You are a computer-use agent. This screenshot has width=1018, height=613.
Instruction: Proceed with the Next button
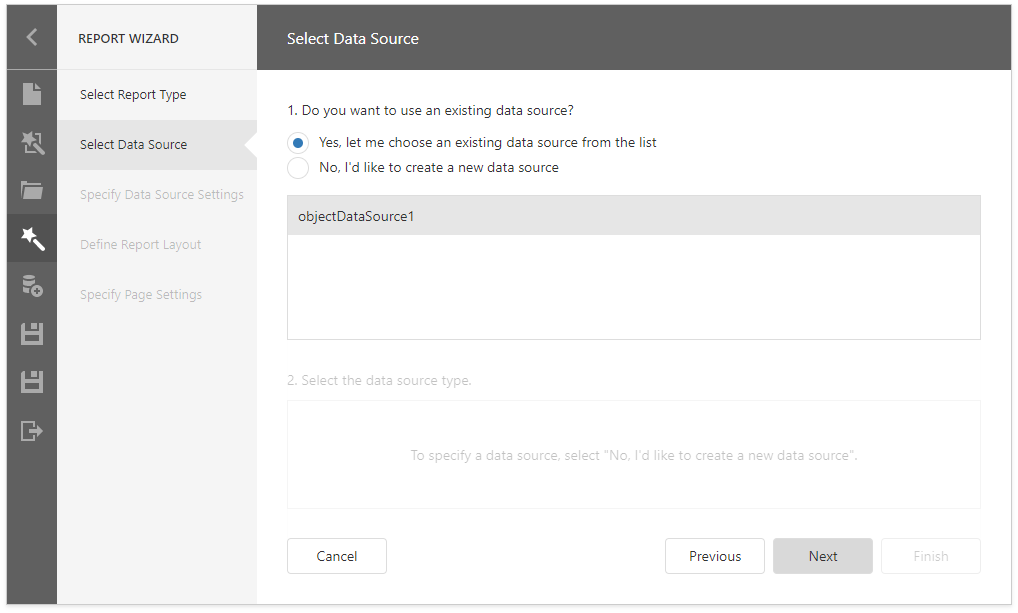pyautogui.click(x=823, y=556)
